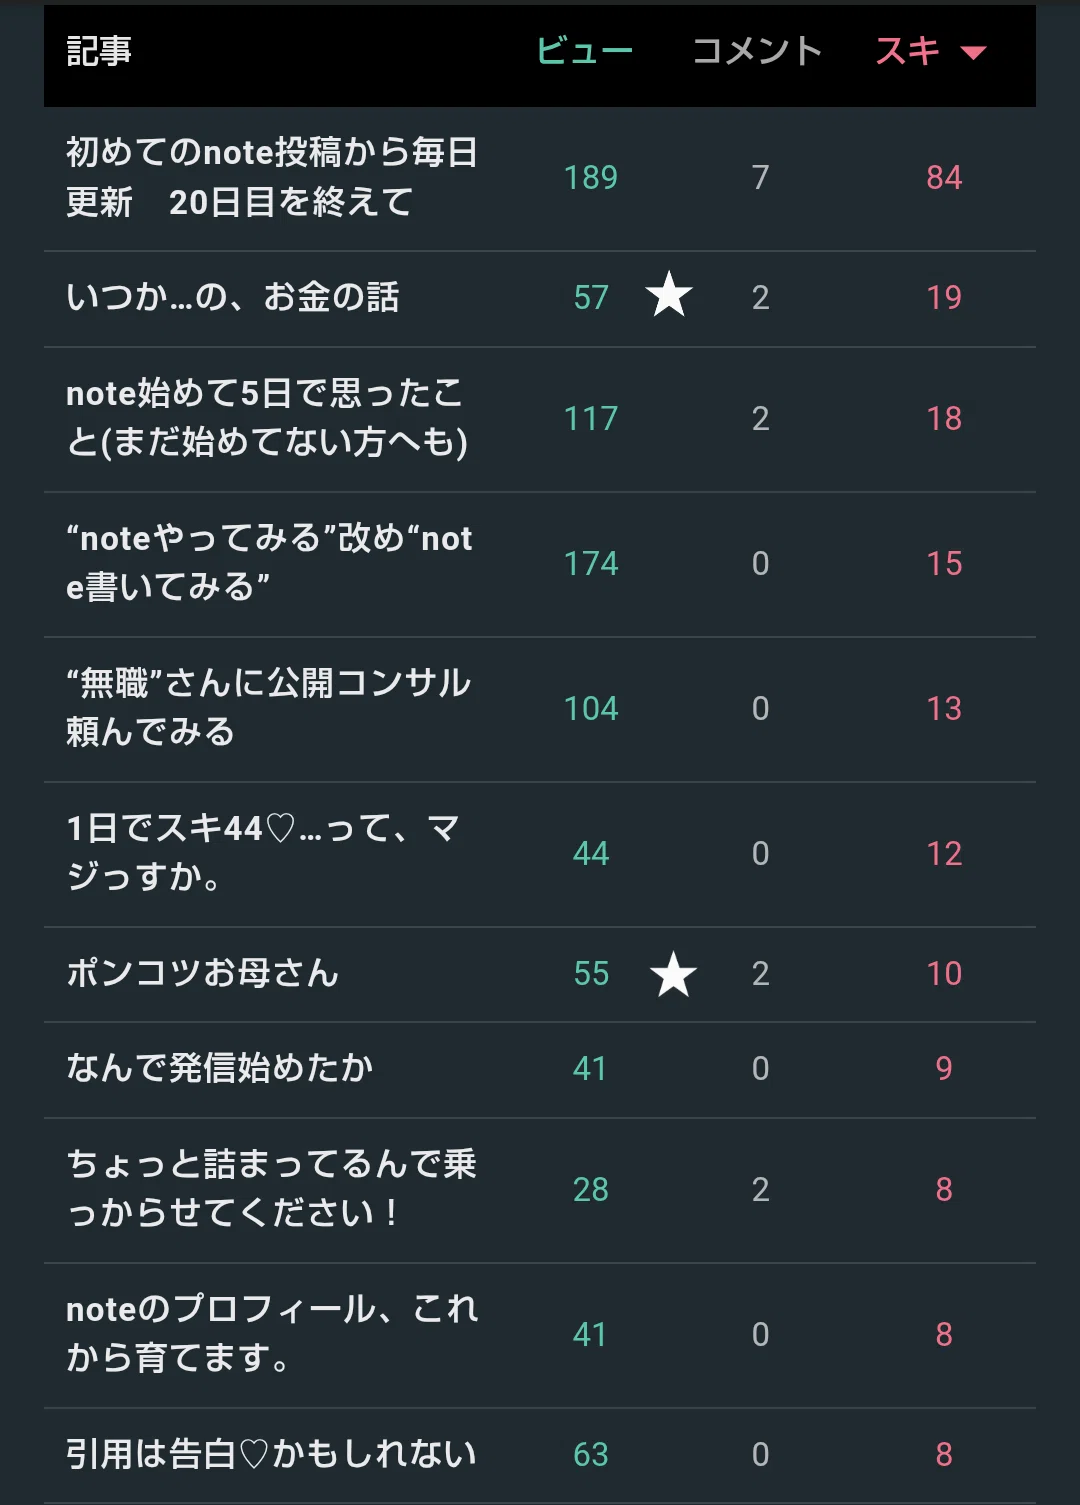Select the スキ column header
The image size is (1080, 1505).
click(908, 51)
